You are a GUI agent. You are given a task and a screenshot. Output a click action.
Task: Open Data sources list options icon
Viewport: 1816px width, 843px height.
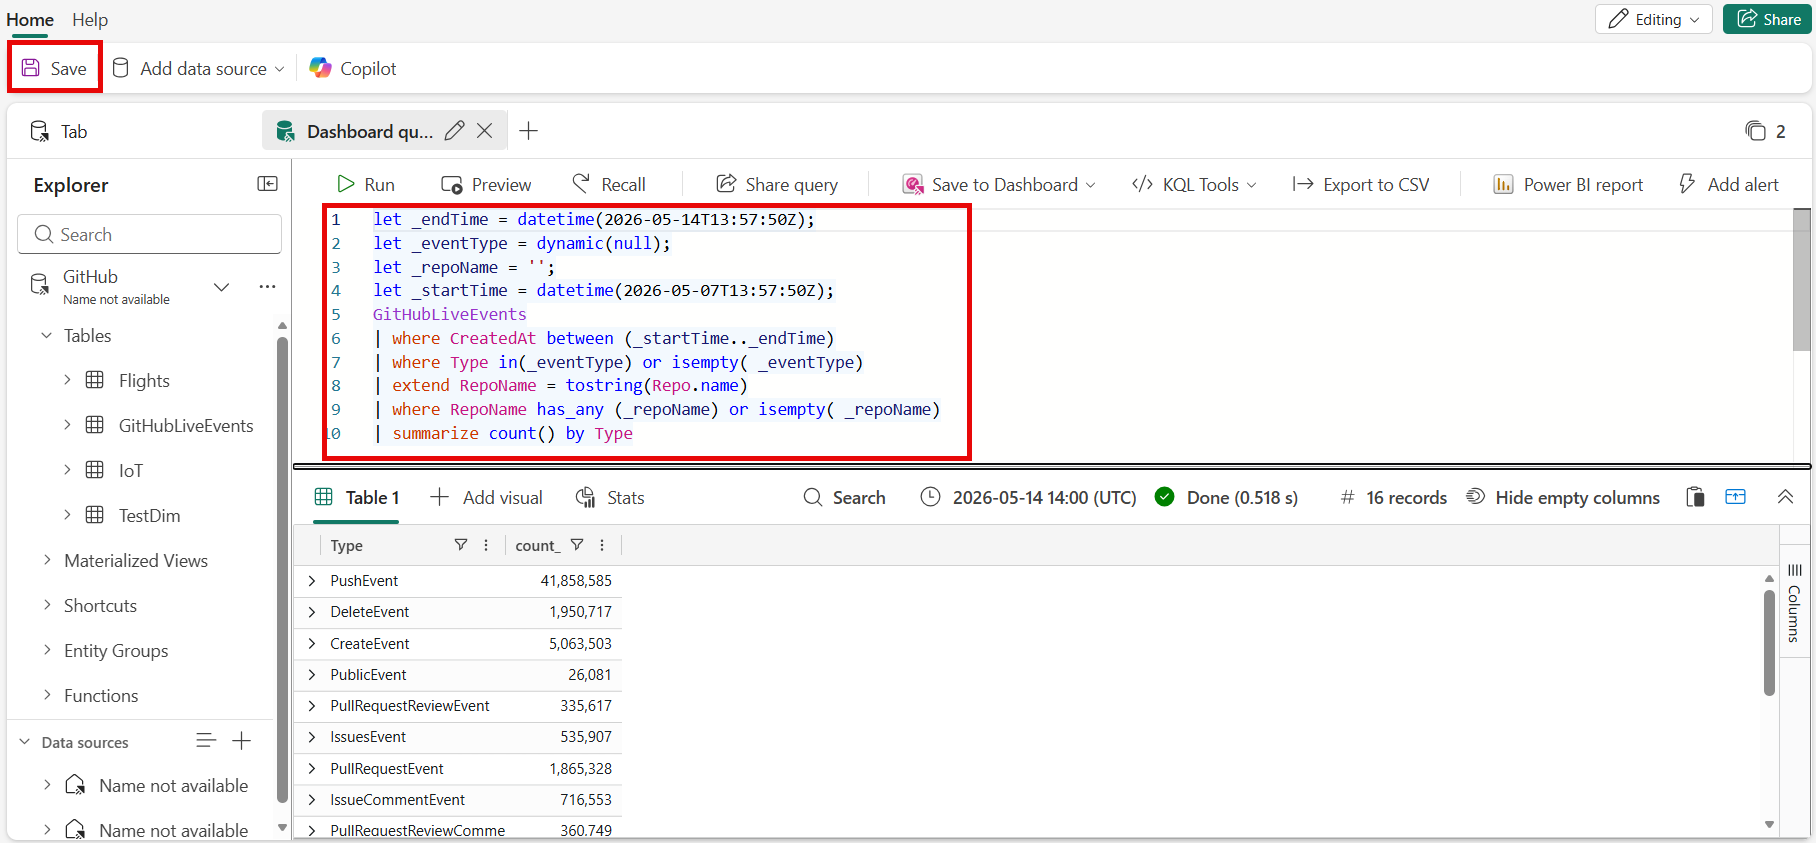click(x=206, y=741)
